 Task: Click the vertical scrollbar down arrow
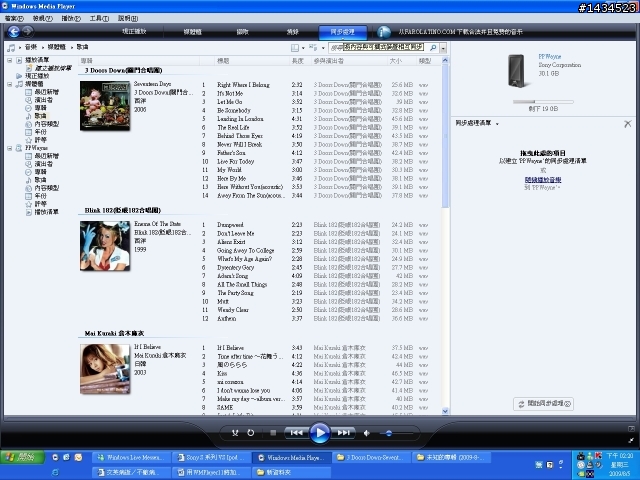(445, 411)
